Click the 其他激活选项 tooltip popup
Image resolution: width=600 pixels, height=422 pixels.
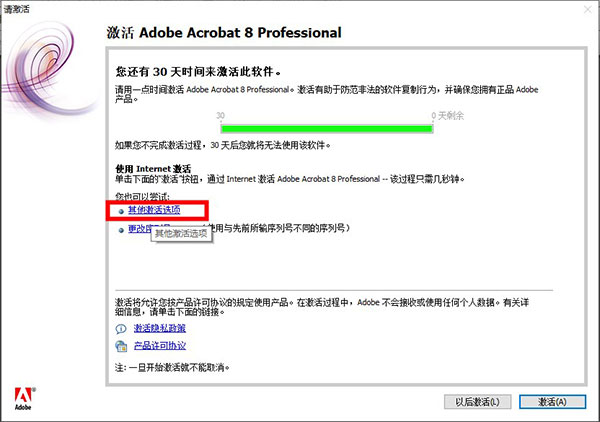[181, 233]
